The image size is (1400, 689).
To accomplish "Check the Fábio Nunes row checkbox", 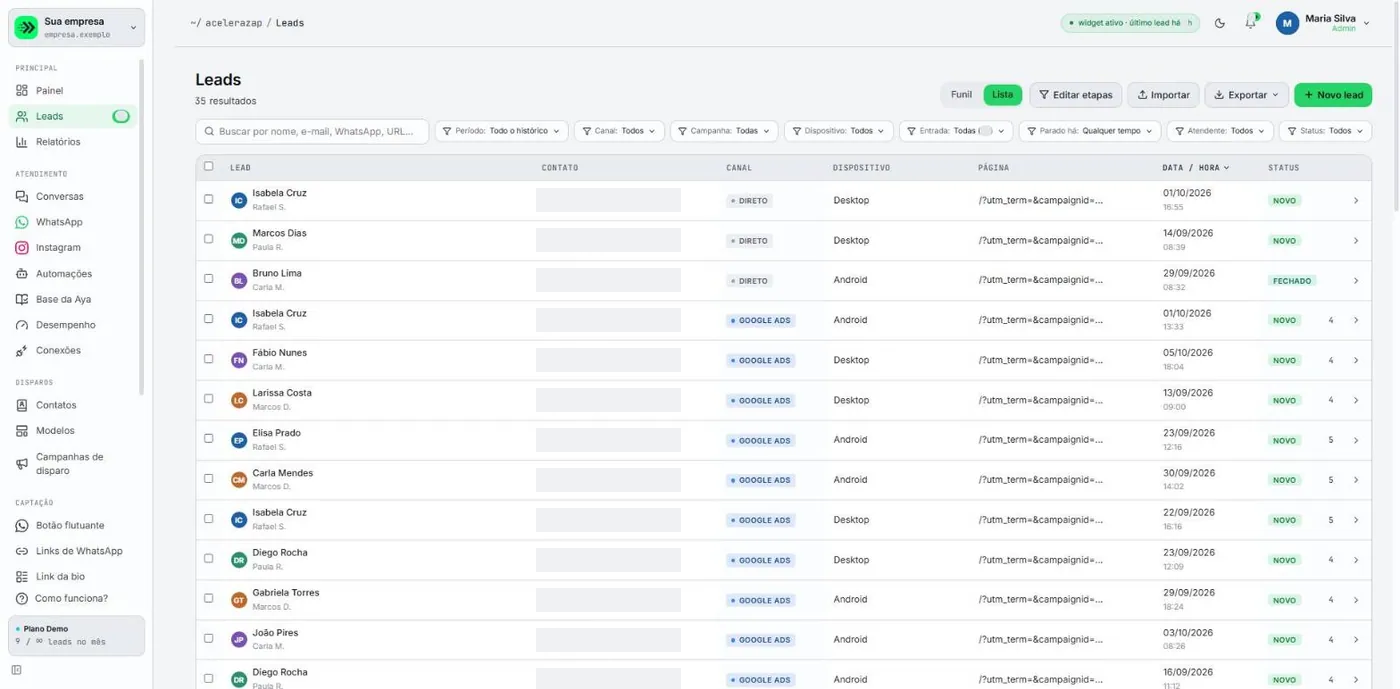I will click(x=209, y=359).
